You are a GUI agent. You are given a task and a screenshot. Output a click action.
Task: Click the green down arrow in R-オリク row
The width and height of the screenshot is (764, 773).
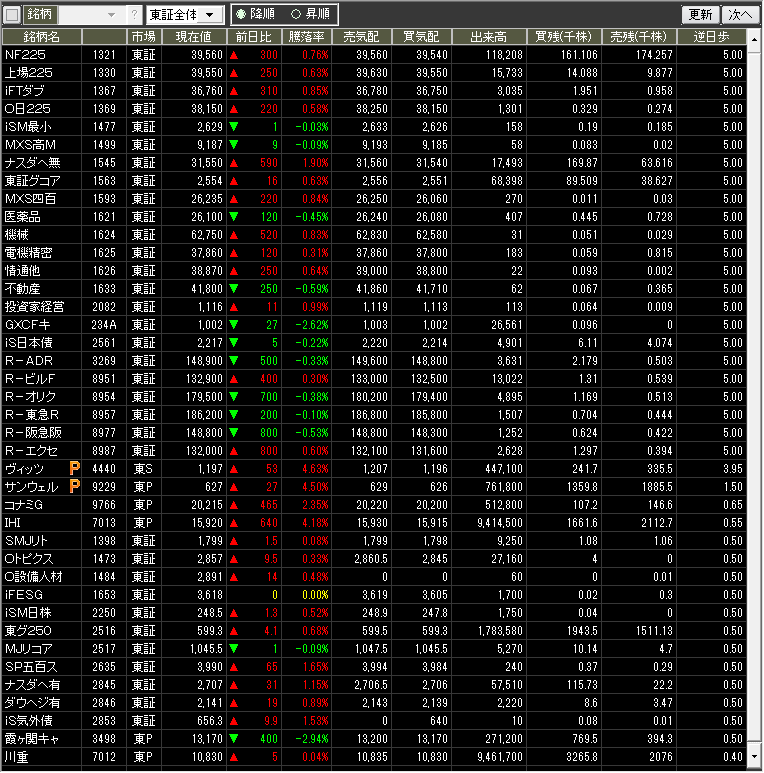[x=234, y=397]
